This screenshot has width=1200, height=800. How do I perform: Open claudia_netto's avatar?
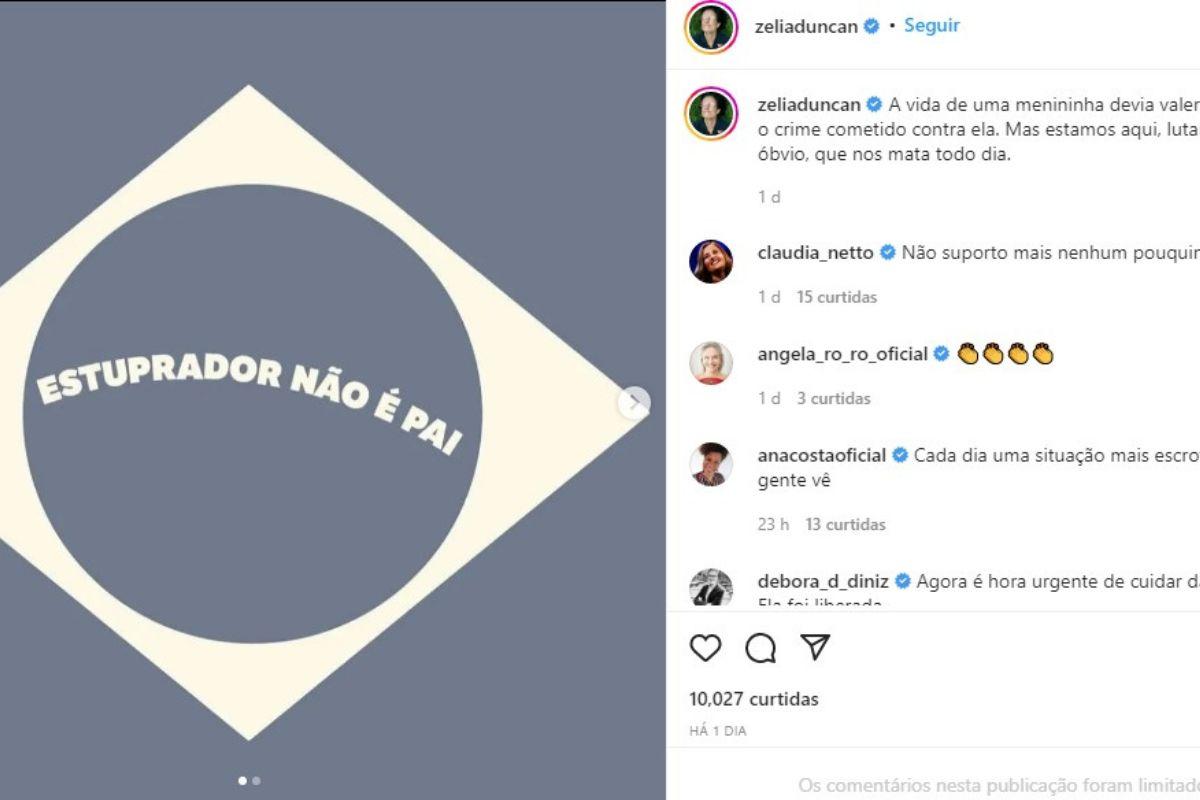(x=711, y=262)
